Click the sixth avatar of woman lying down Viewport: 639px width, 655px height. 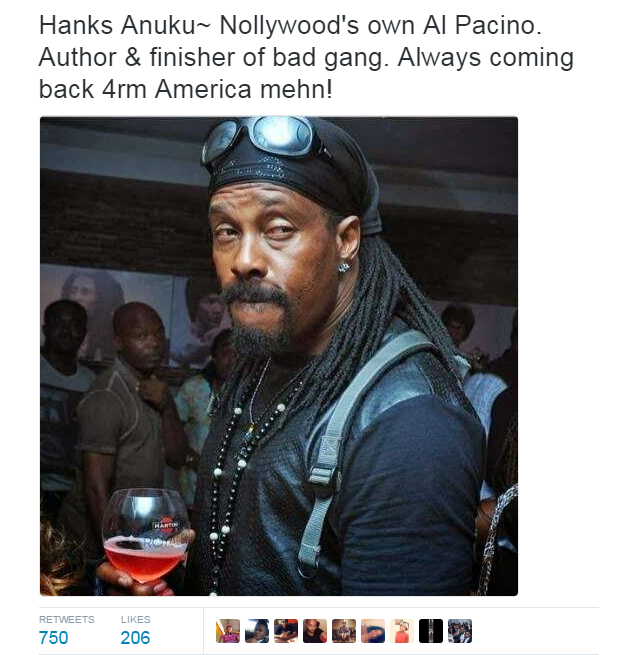(373, 631)
